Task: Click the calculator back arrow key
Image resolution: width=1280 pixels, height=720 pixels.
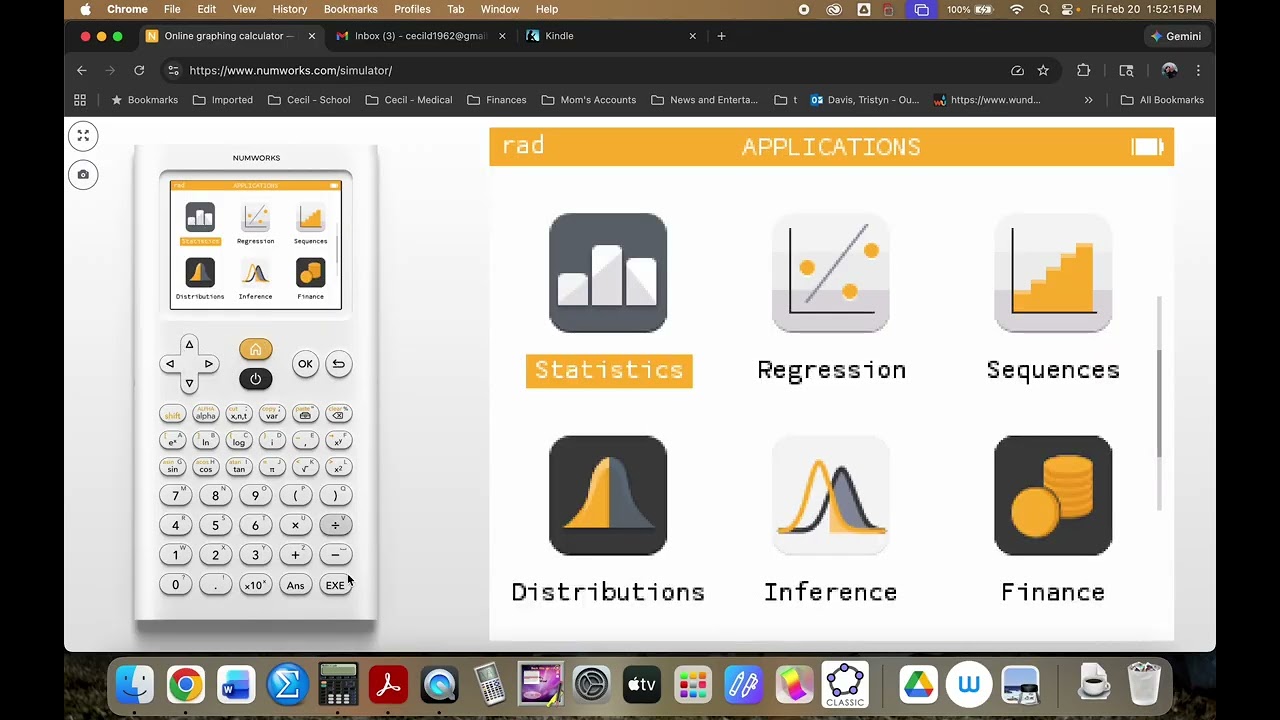Action: [338, 364]
